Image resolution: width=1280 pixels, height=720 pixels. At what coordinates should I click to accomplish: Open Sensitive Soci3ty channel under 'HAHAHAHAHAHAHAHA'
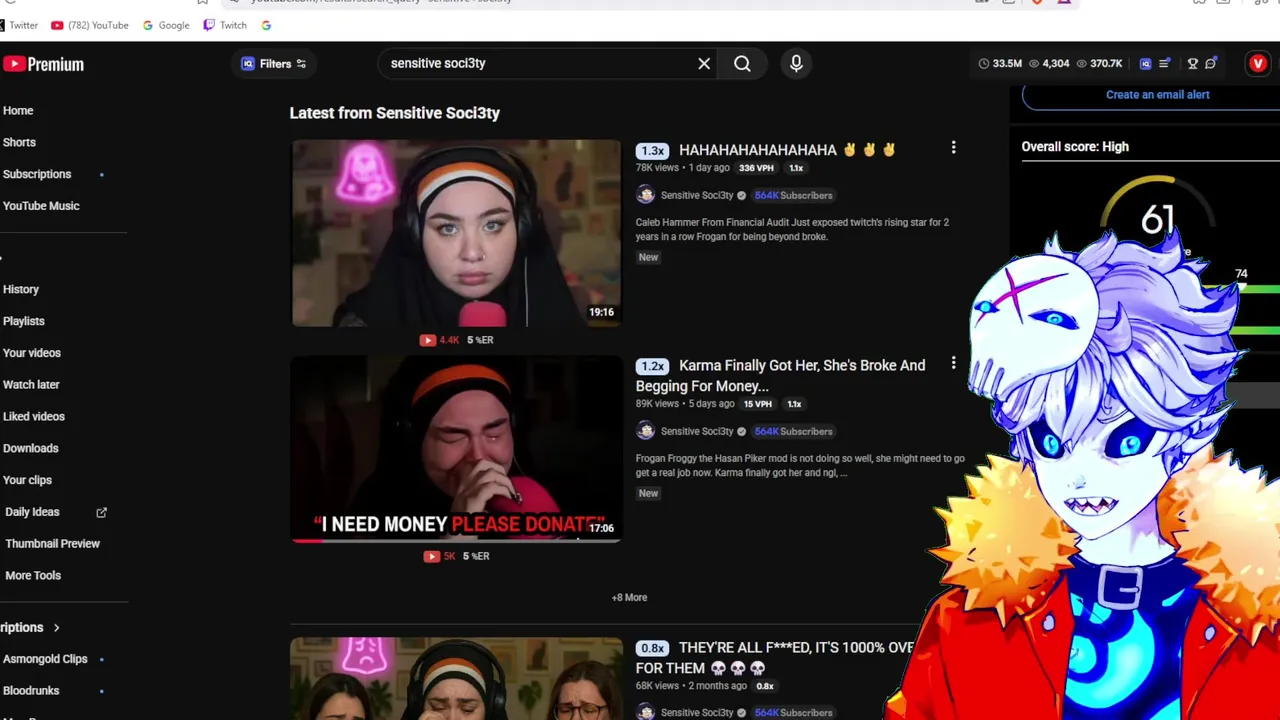(697, 196)
